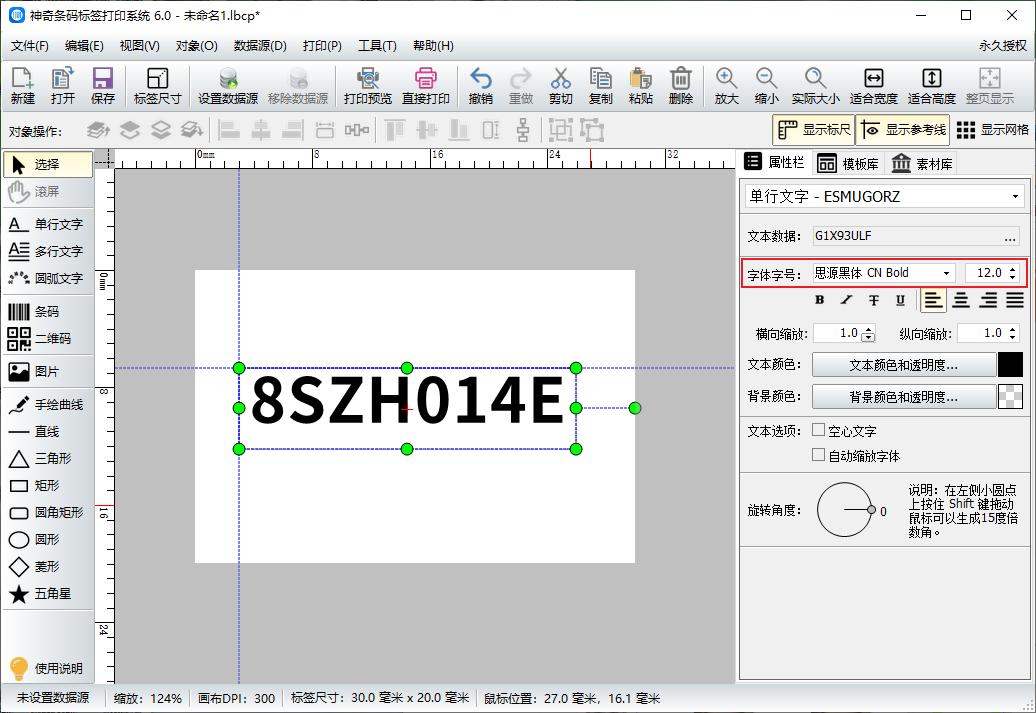Click the 设置数据源 data source icon
Image resolution: width=1036 pixels, height=713 pixels.
[228, 85]
